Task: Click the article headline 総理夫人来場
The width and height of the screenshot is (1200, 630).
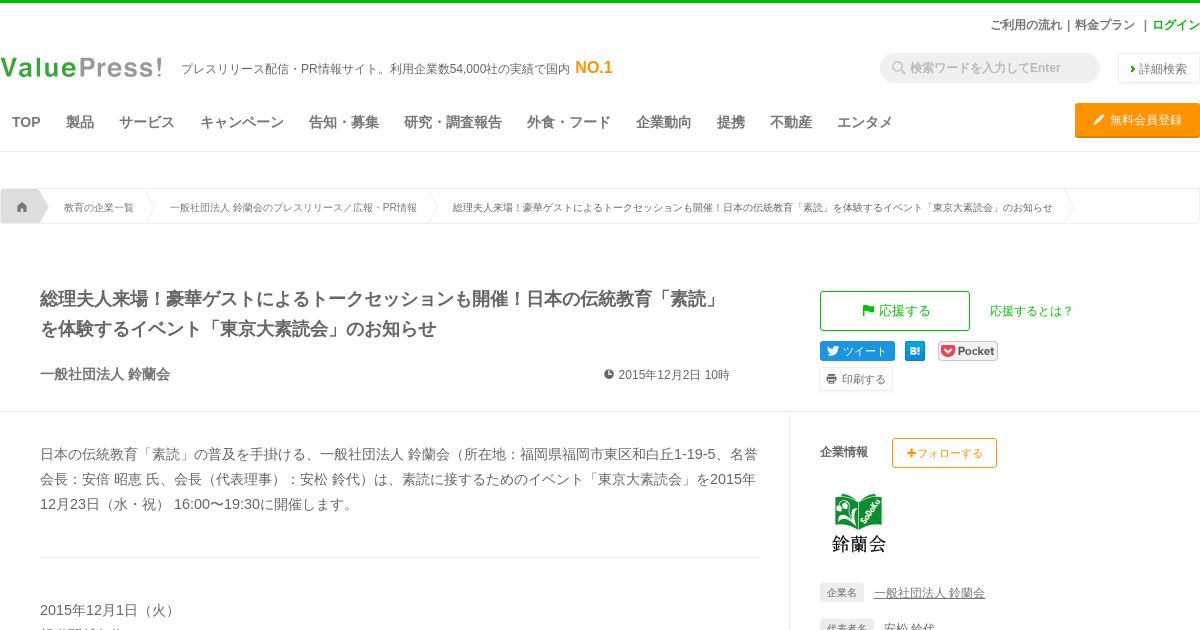Action: 381,313
